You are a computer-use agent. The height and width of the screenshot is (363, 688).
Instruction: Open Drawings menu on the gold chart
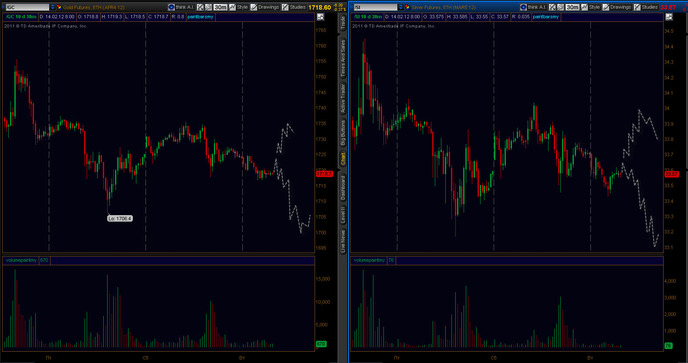pos(265,7)
